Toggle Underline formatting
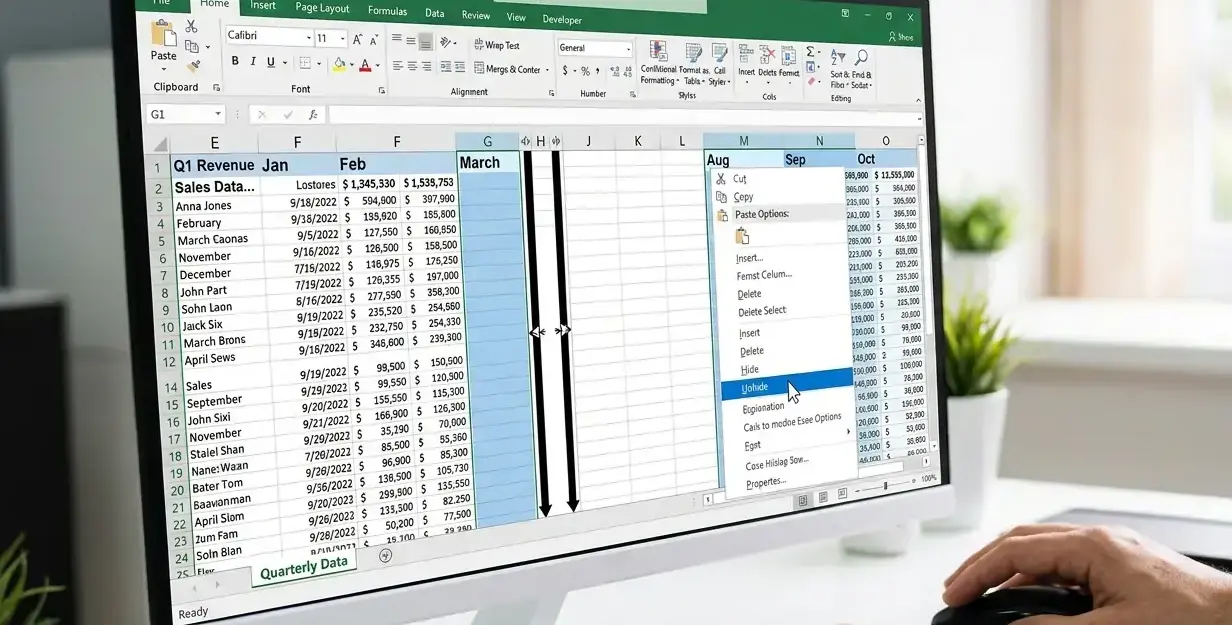Image resolution: width=1232 pixels, height=625 pixels. [x=270, y=62]
